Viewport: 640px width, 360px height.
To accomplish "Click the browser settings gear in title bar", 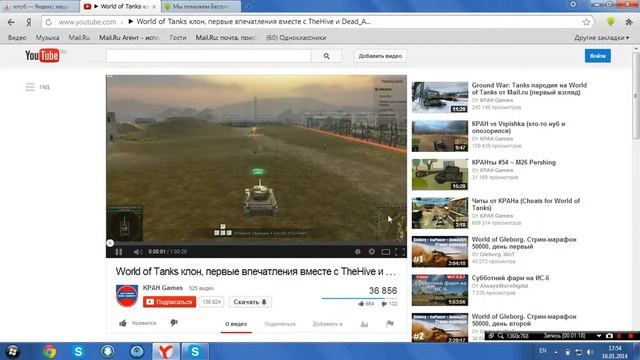I will click(x=573, y=4).
